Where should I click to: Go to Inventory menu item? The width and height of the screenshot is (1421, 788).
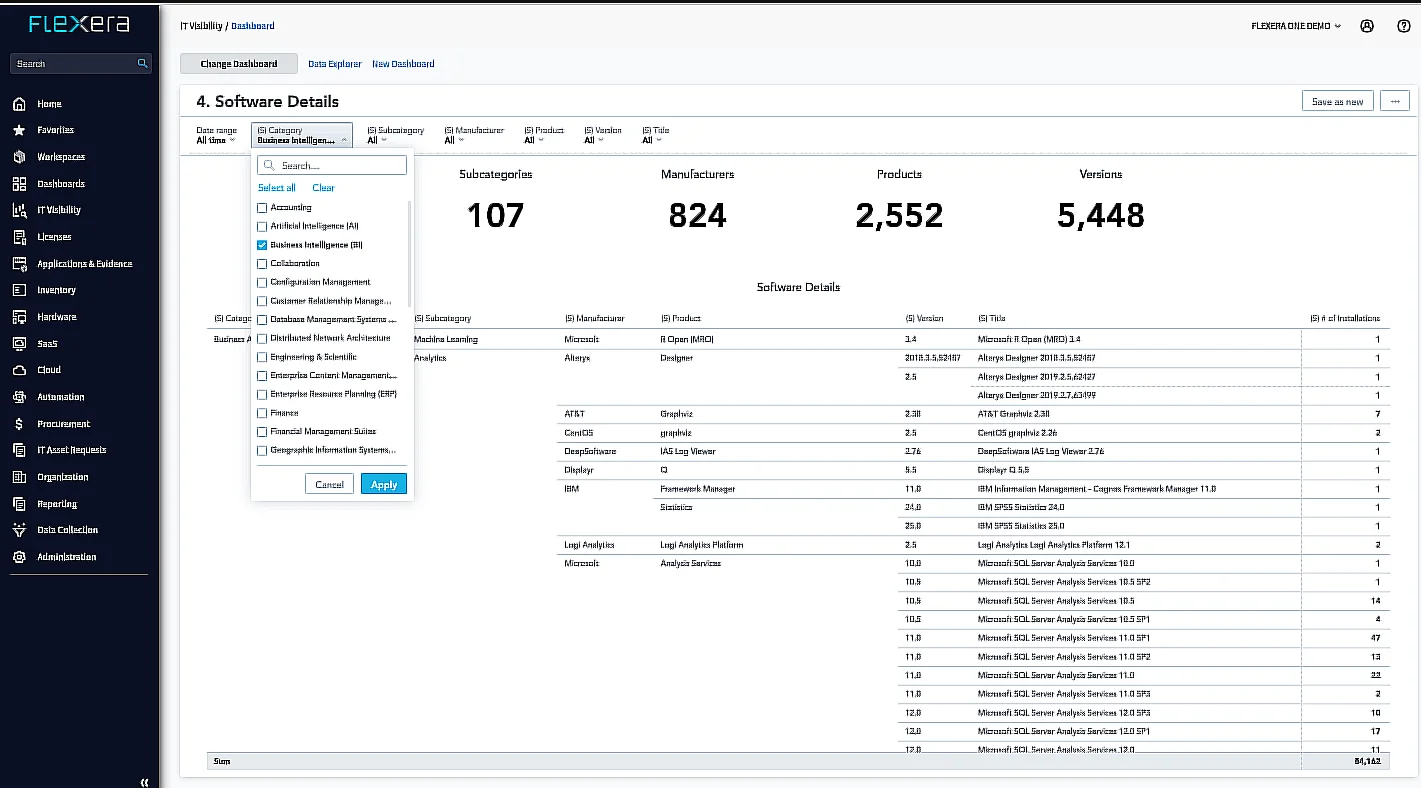[56, 290]
